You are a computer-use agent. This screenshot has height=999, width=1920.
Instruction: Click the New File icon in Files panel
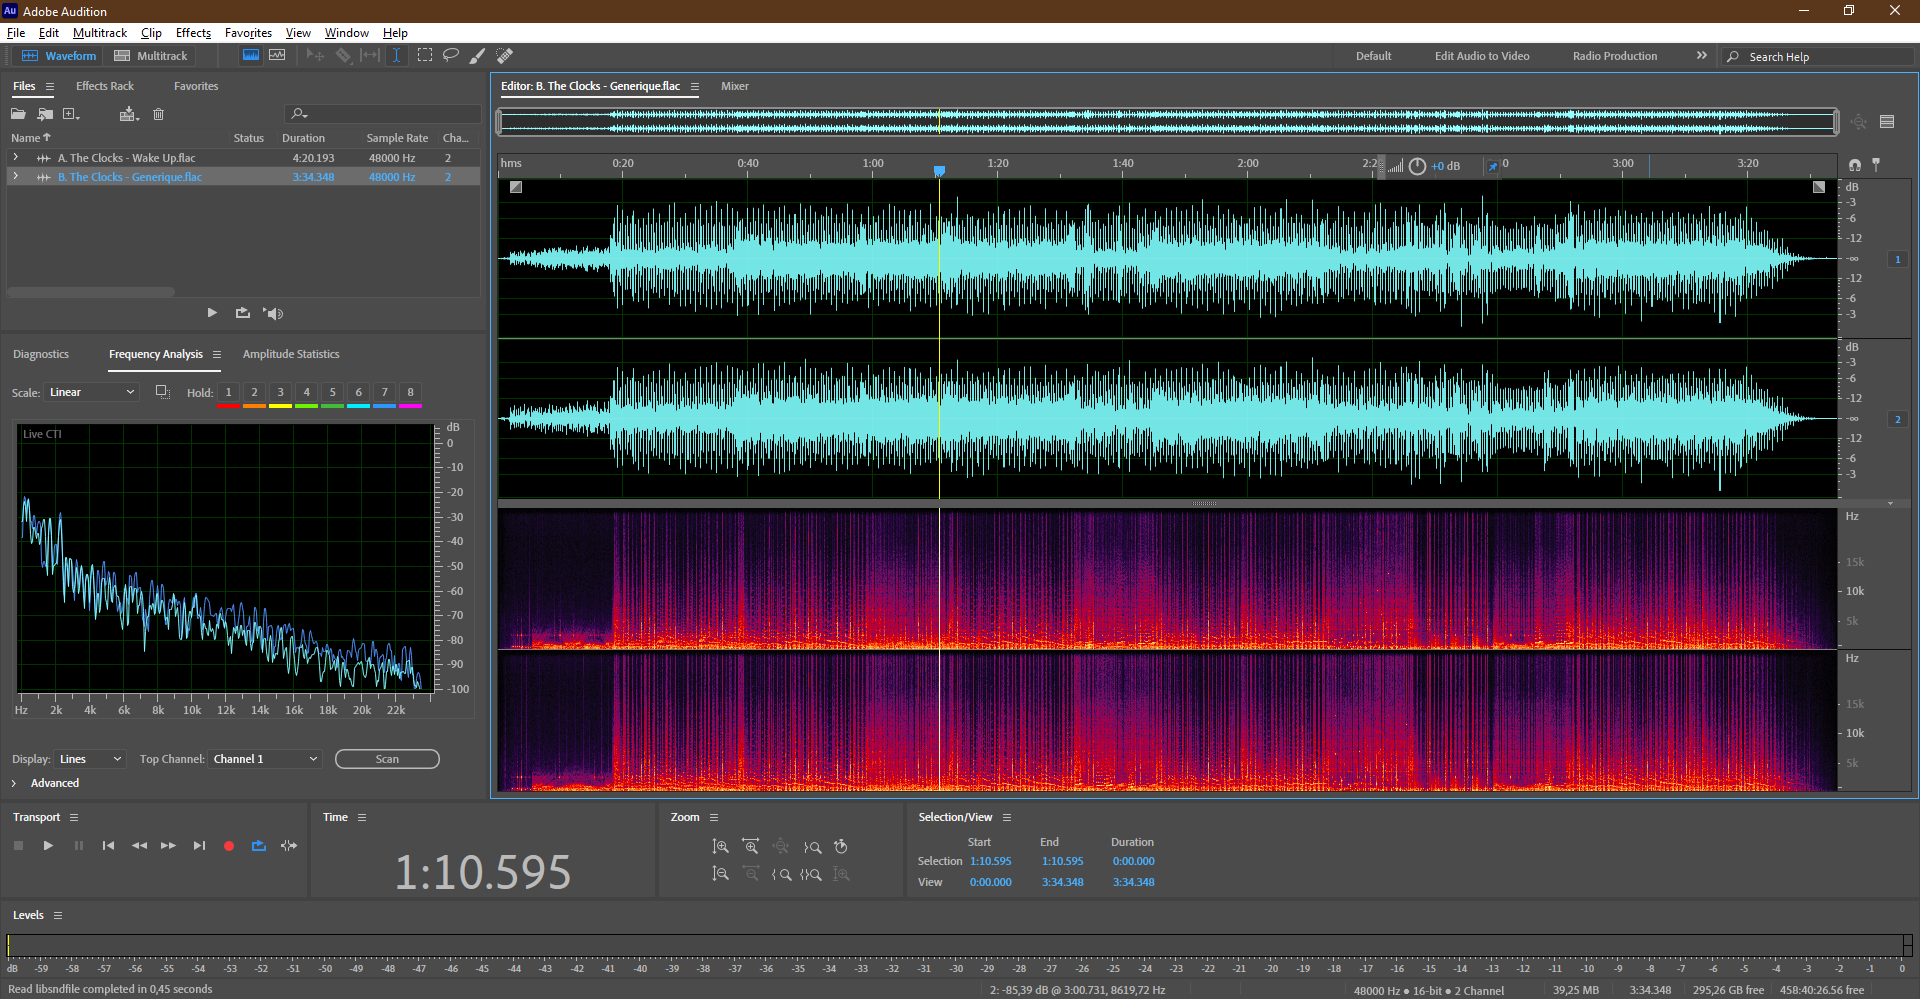pyautogui.click(x=71, y=114)
